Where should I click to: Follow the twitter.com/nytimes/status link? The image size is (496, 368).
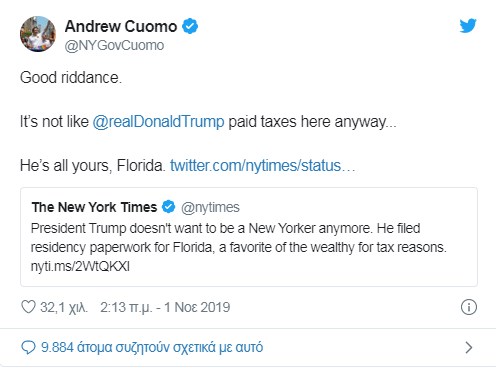click(x=262, y=166)
